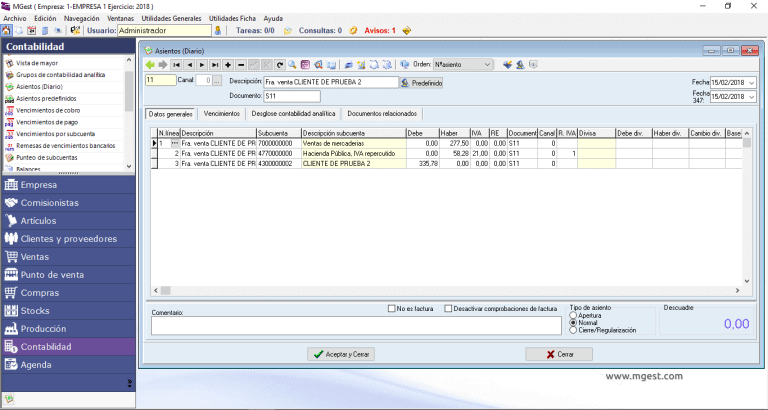
Task: Click the Documento field containing S11
Action: pyautogui.click(x=292, y=96)
